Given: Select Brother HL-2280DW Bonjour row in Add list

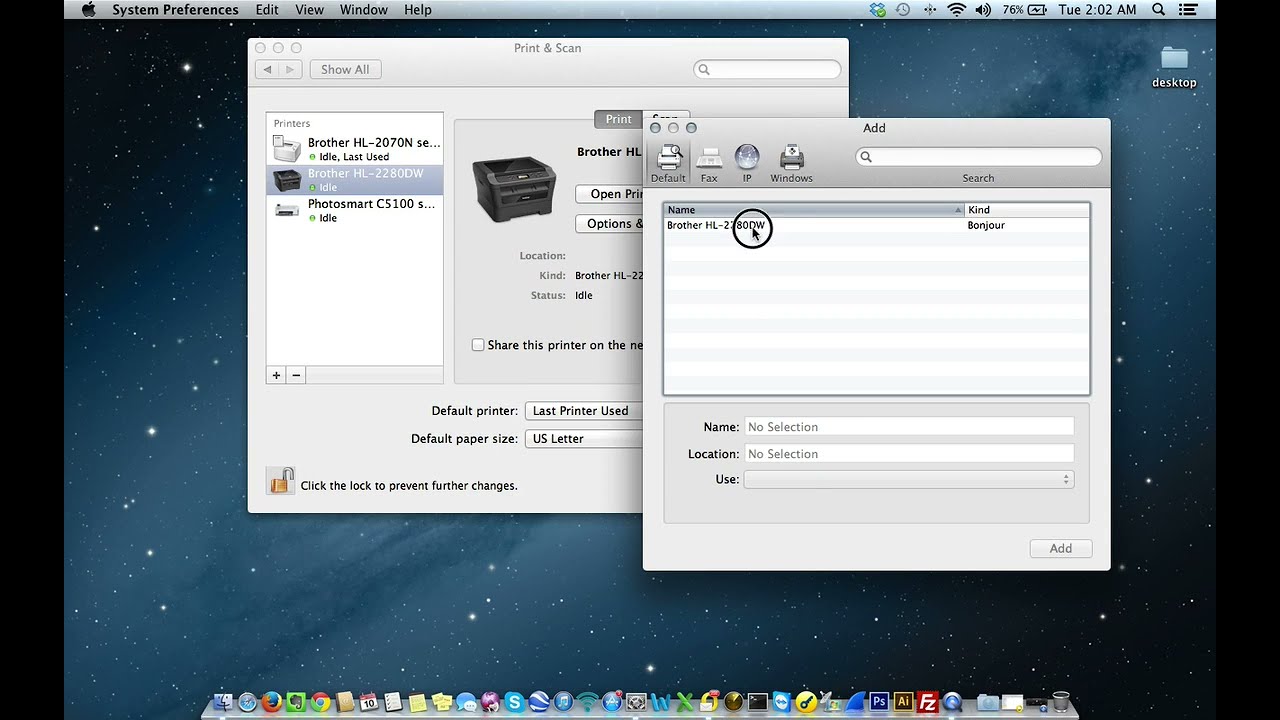Looking at the screenshot, I should (x=877, y=226).
